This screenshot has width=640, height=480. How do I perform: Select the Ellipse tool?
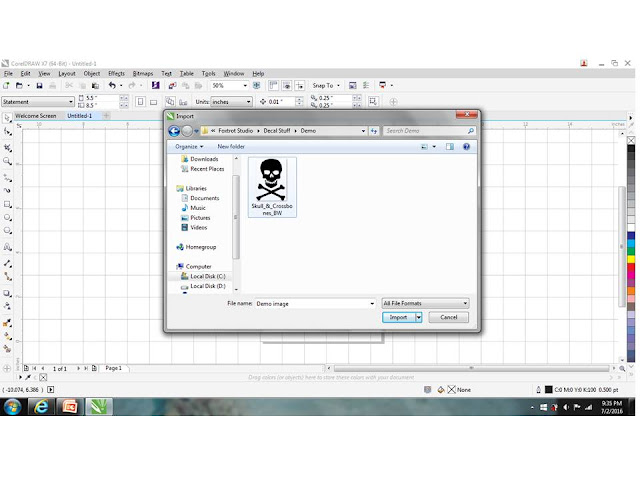tap(7, 217)
